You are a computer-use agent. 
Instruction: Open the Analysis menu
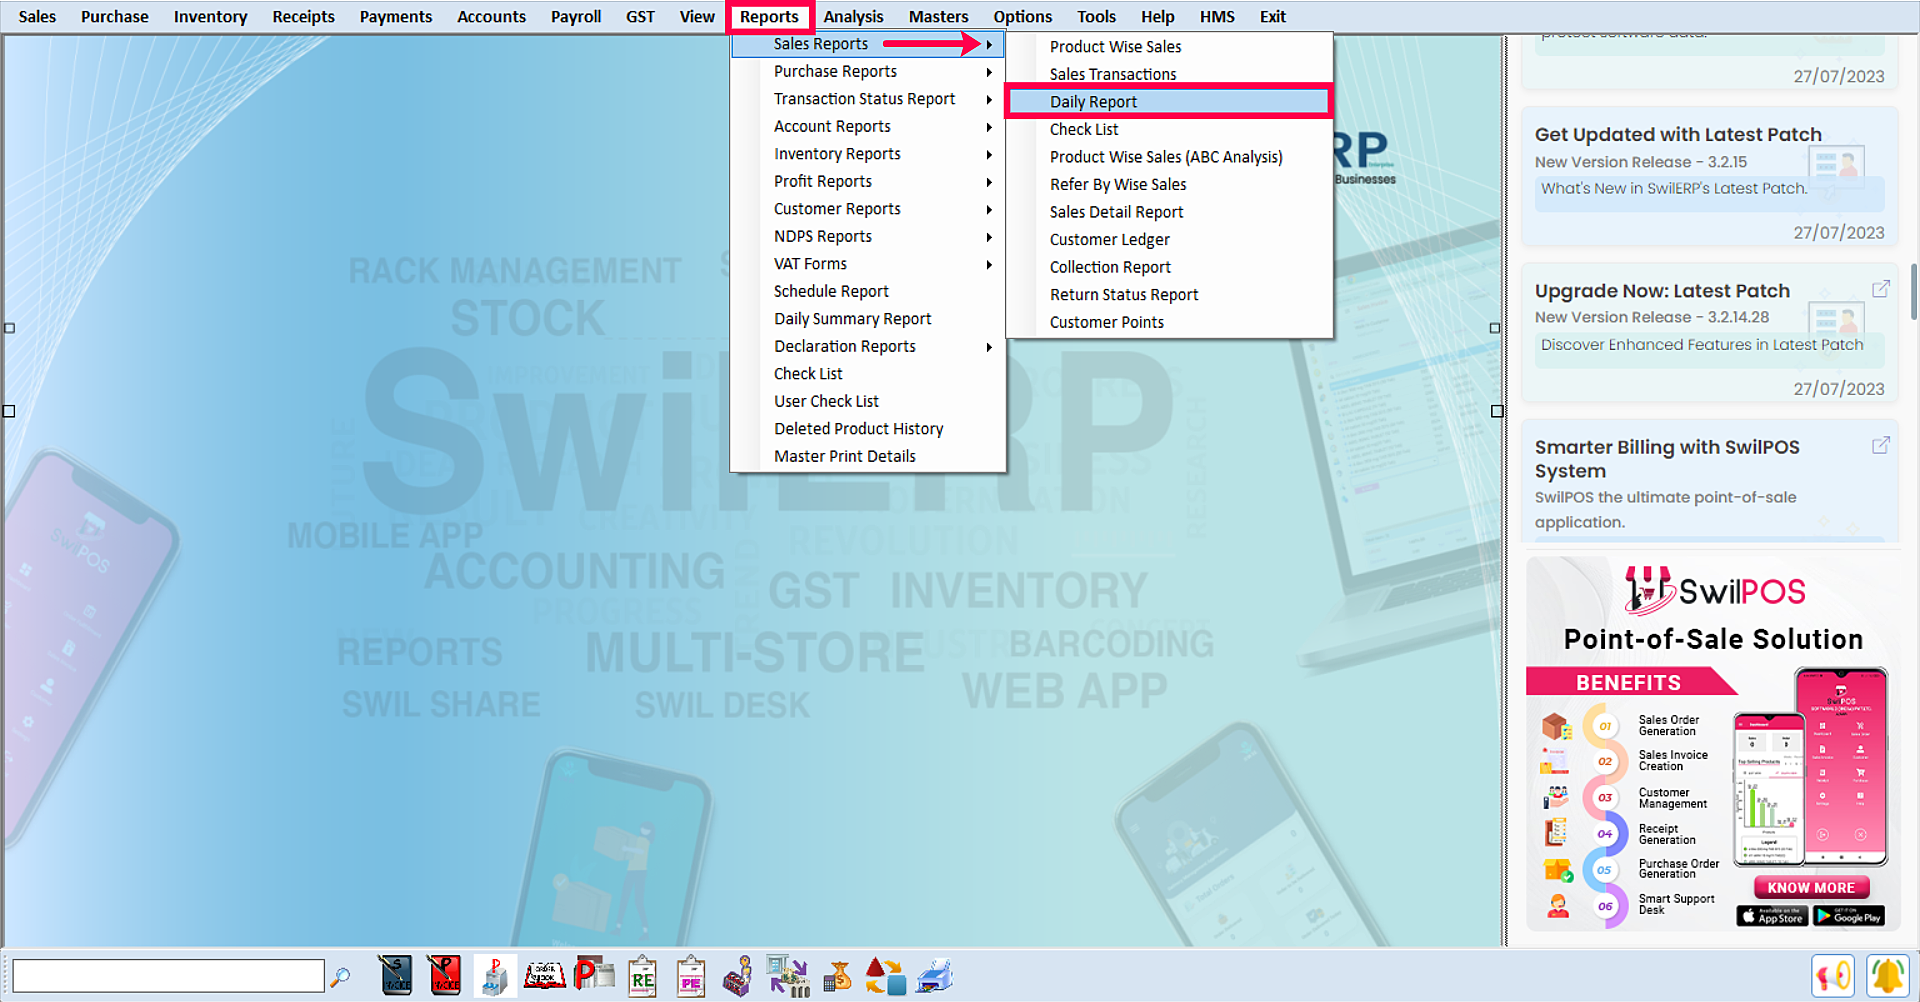[x=853, y=17]
